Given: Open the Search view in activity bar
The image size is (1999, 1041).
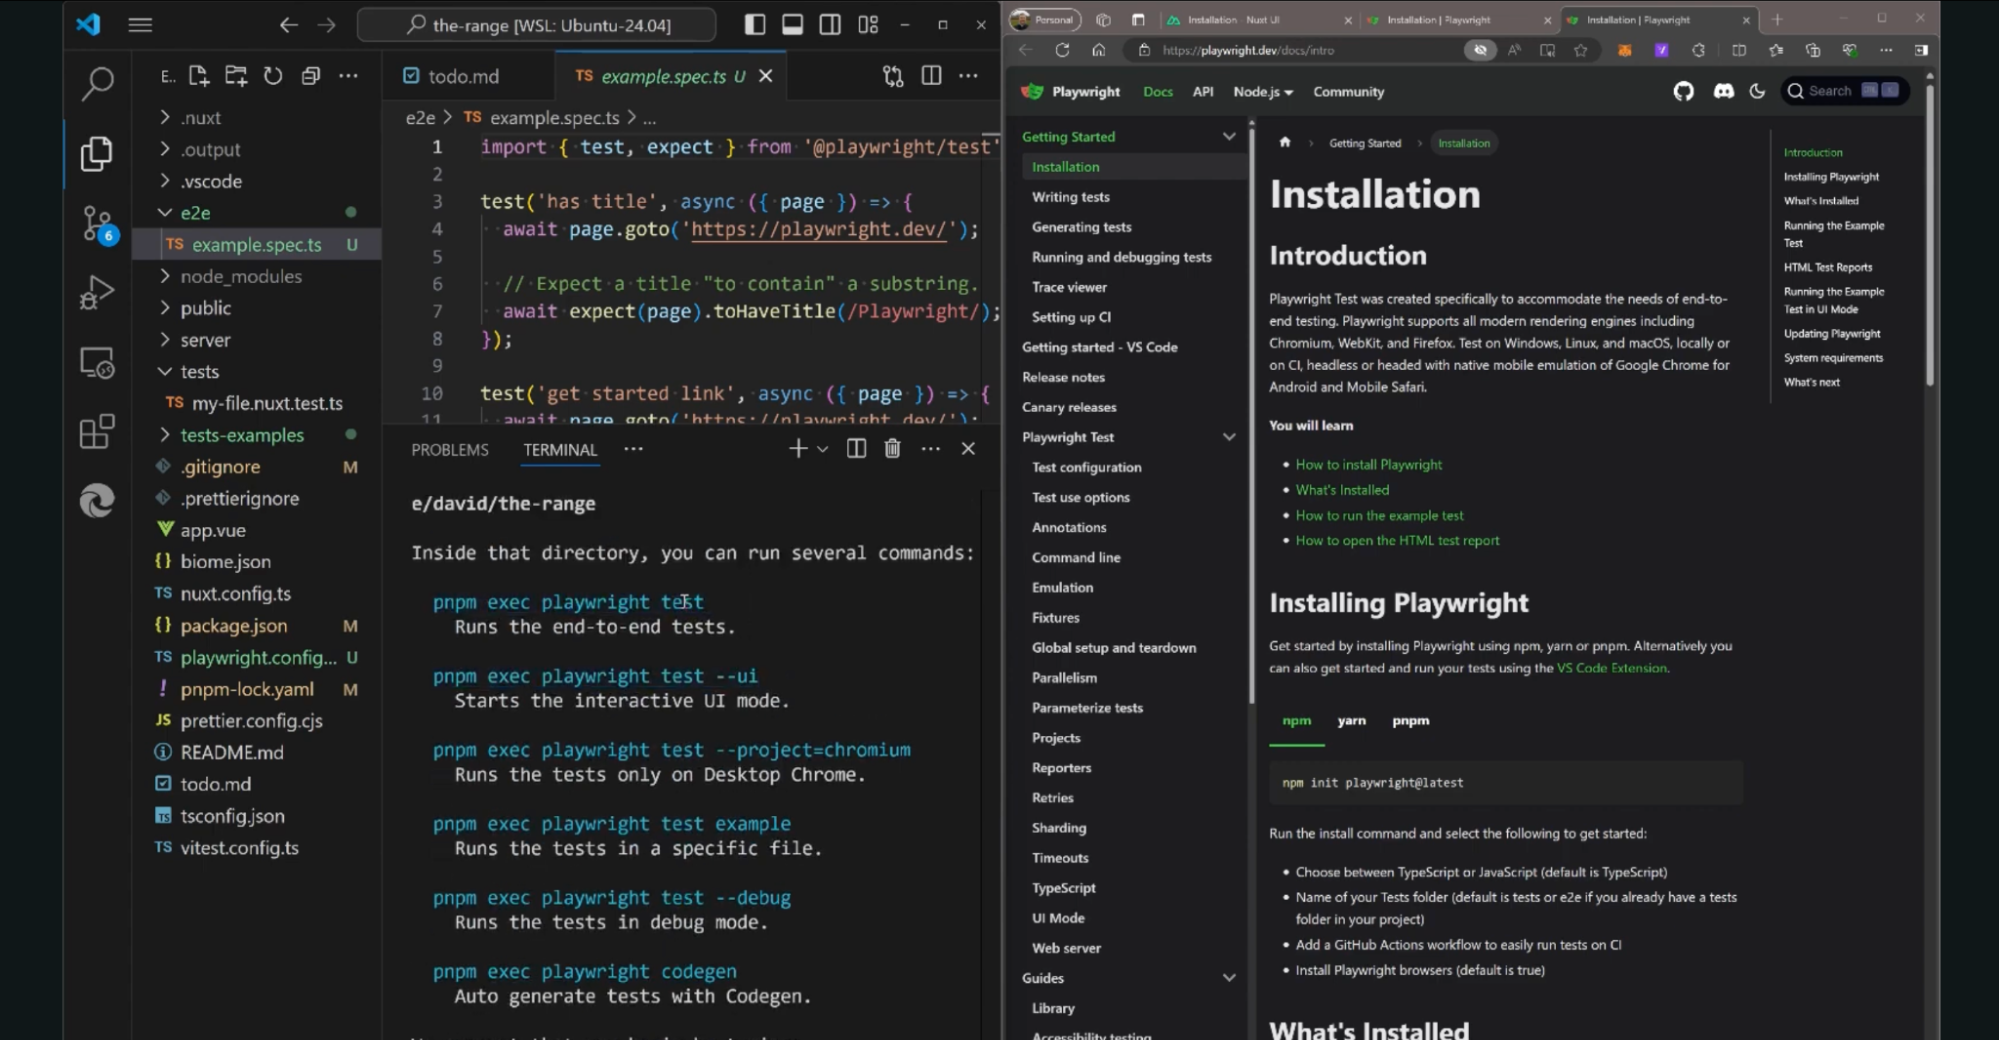Looking at the screenshot, I should click(97, 83).
